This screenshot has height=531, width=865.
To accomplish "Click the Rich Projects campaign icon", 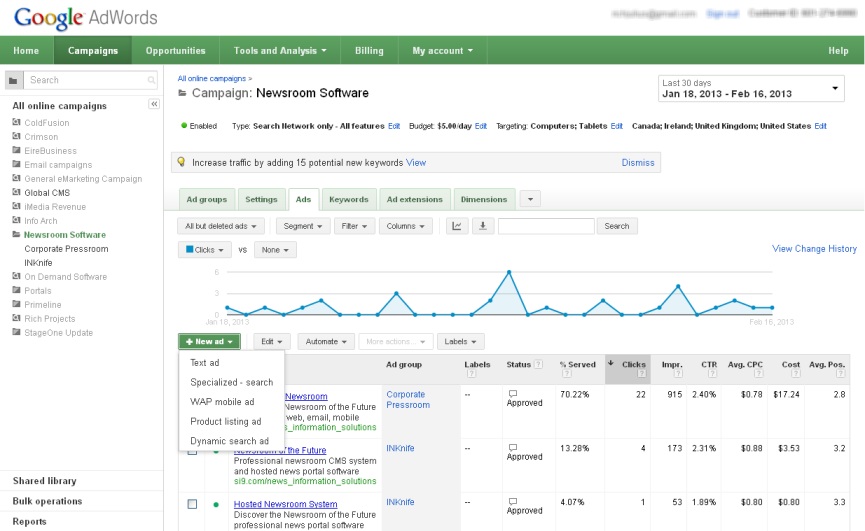I will click(17, 318).
